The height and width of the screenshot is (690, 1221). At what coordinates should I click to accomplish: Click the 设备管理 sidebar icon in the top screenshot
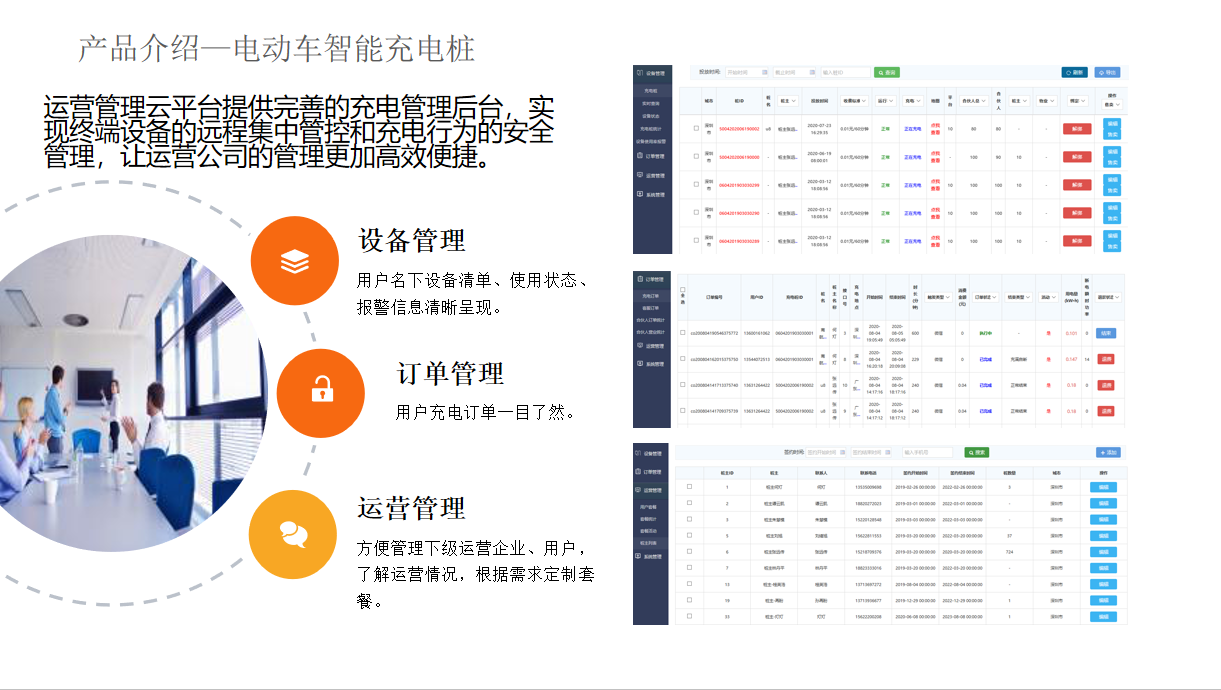640,74
